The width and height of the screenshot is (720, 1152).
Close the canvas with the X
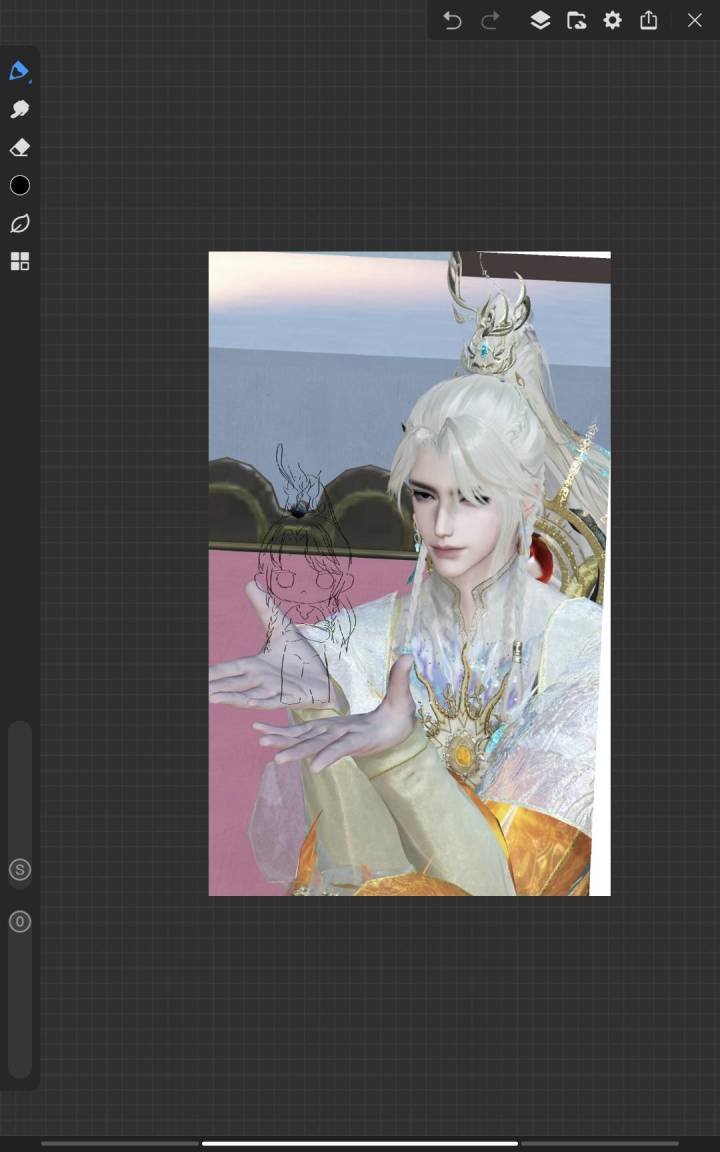695,20
